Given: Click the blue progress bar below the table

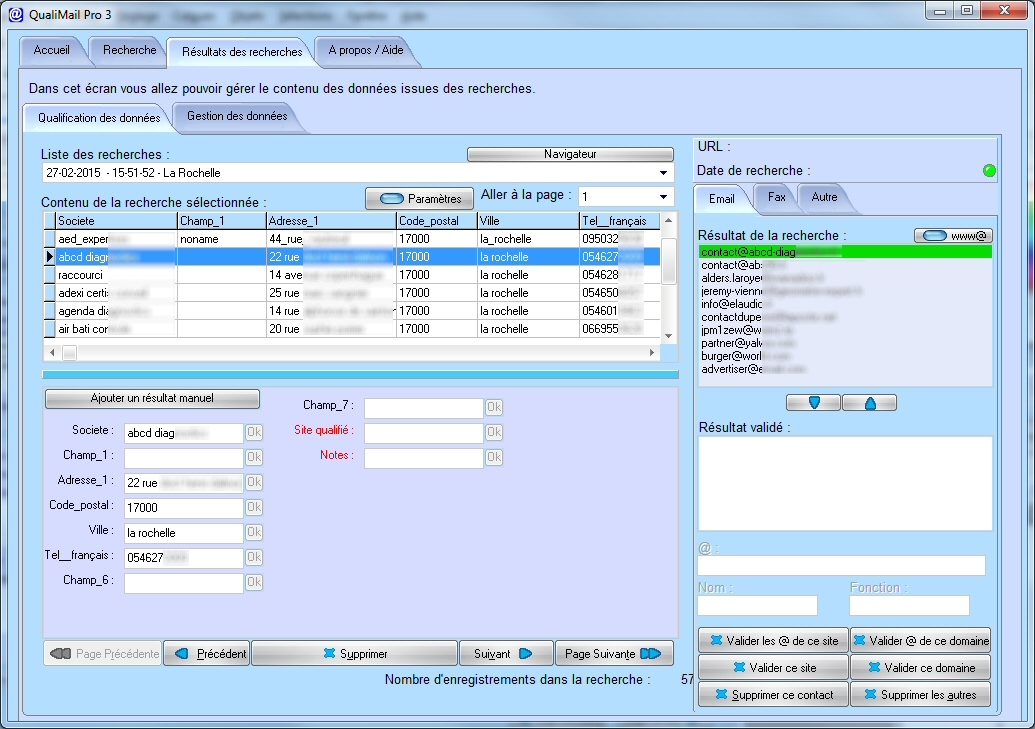Looking at the screenshot, I should click(360, 374).
